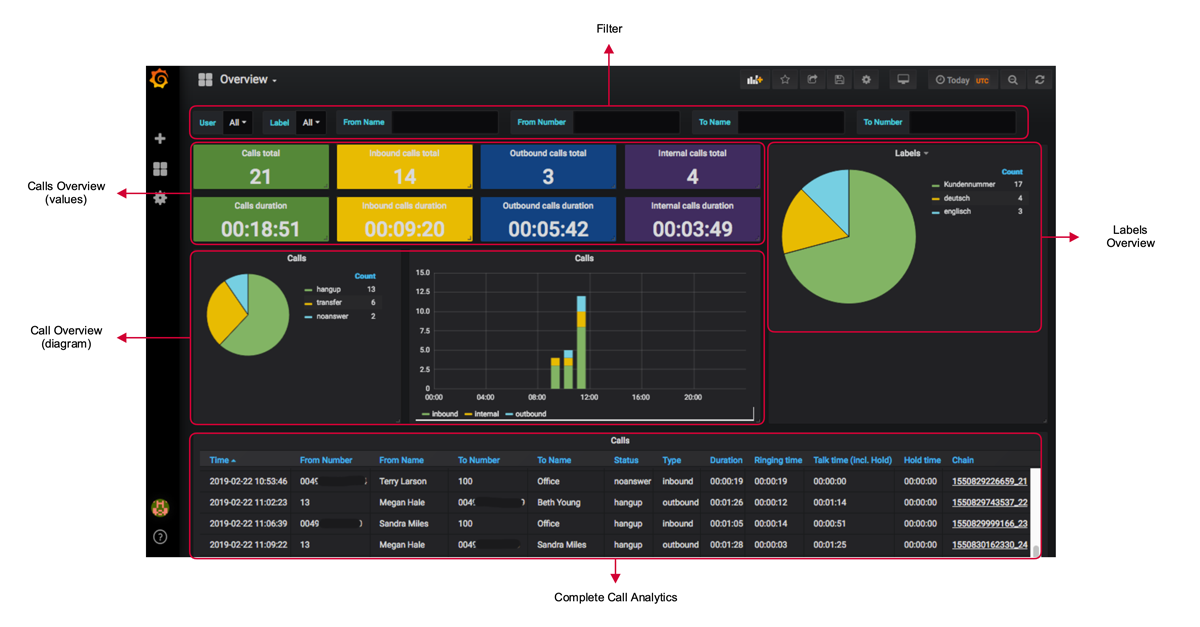Click the To Number filter input
The image size is (1200, 627).
(962, 123)
